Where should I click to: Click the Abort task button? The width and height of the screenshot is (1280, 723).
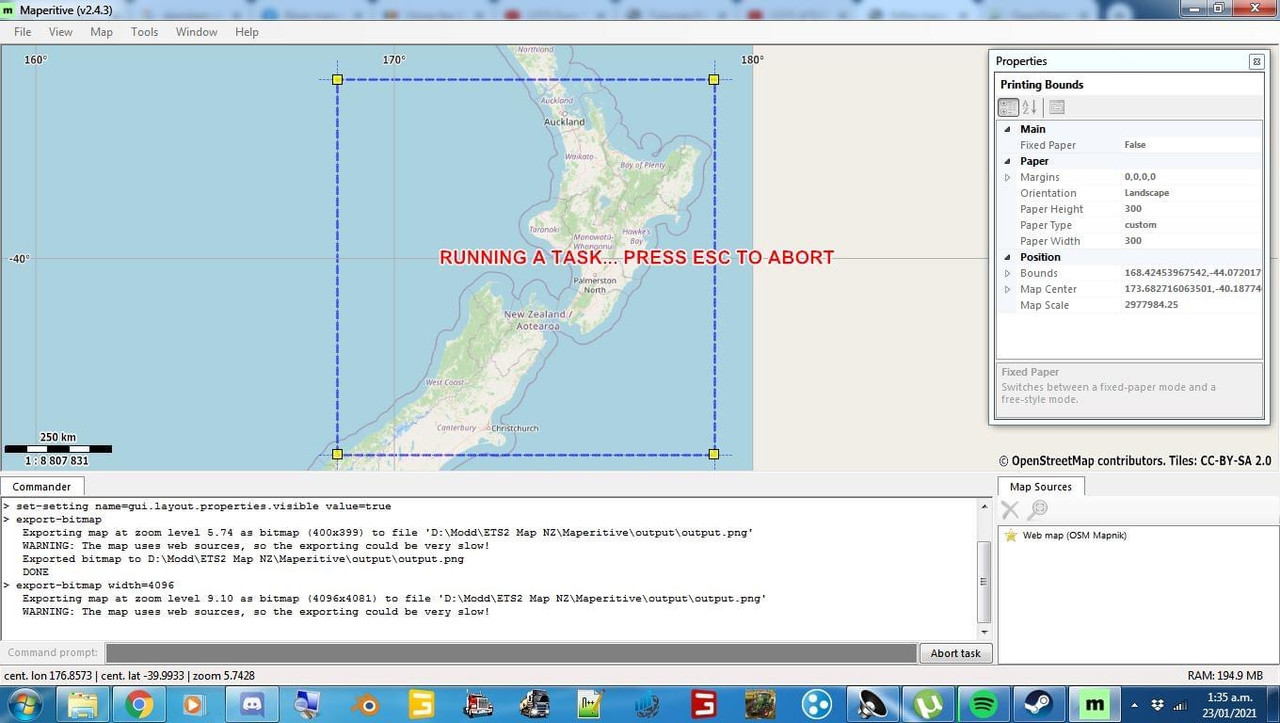coord(956,653)
